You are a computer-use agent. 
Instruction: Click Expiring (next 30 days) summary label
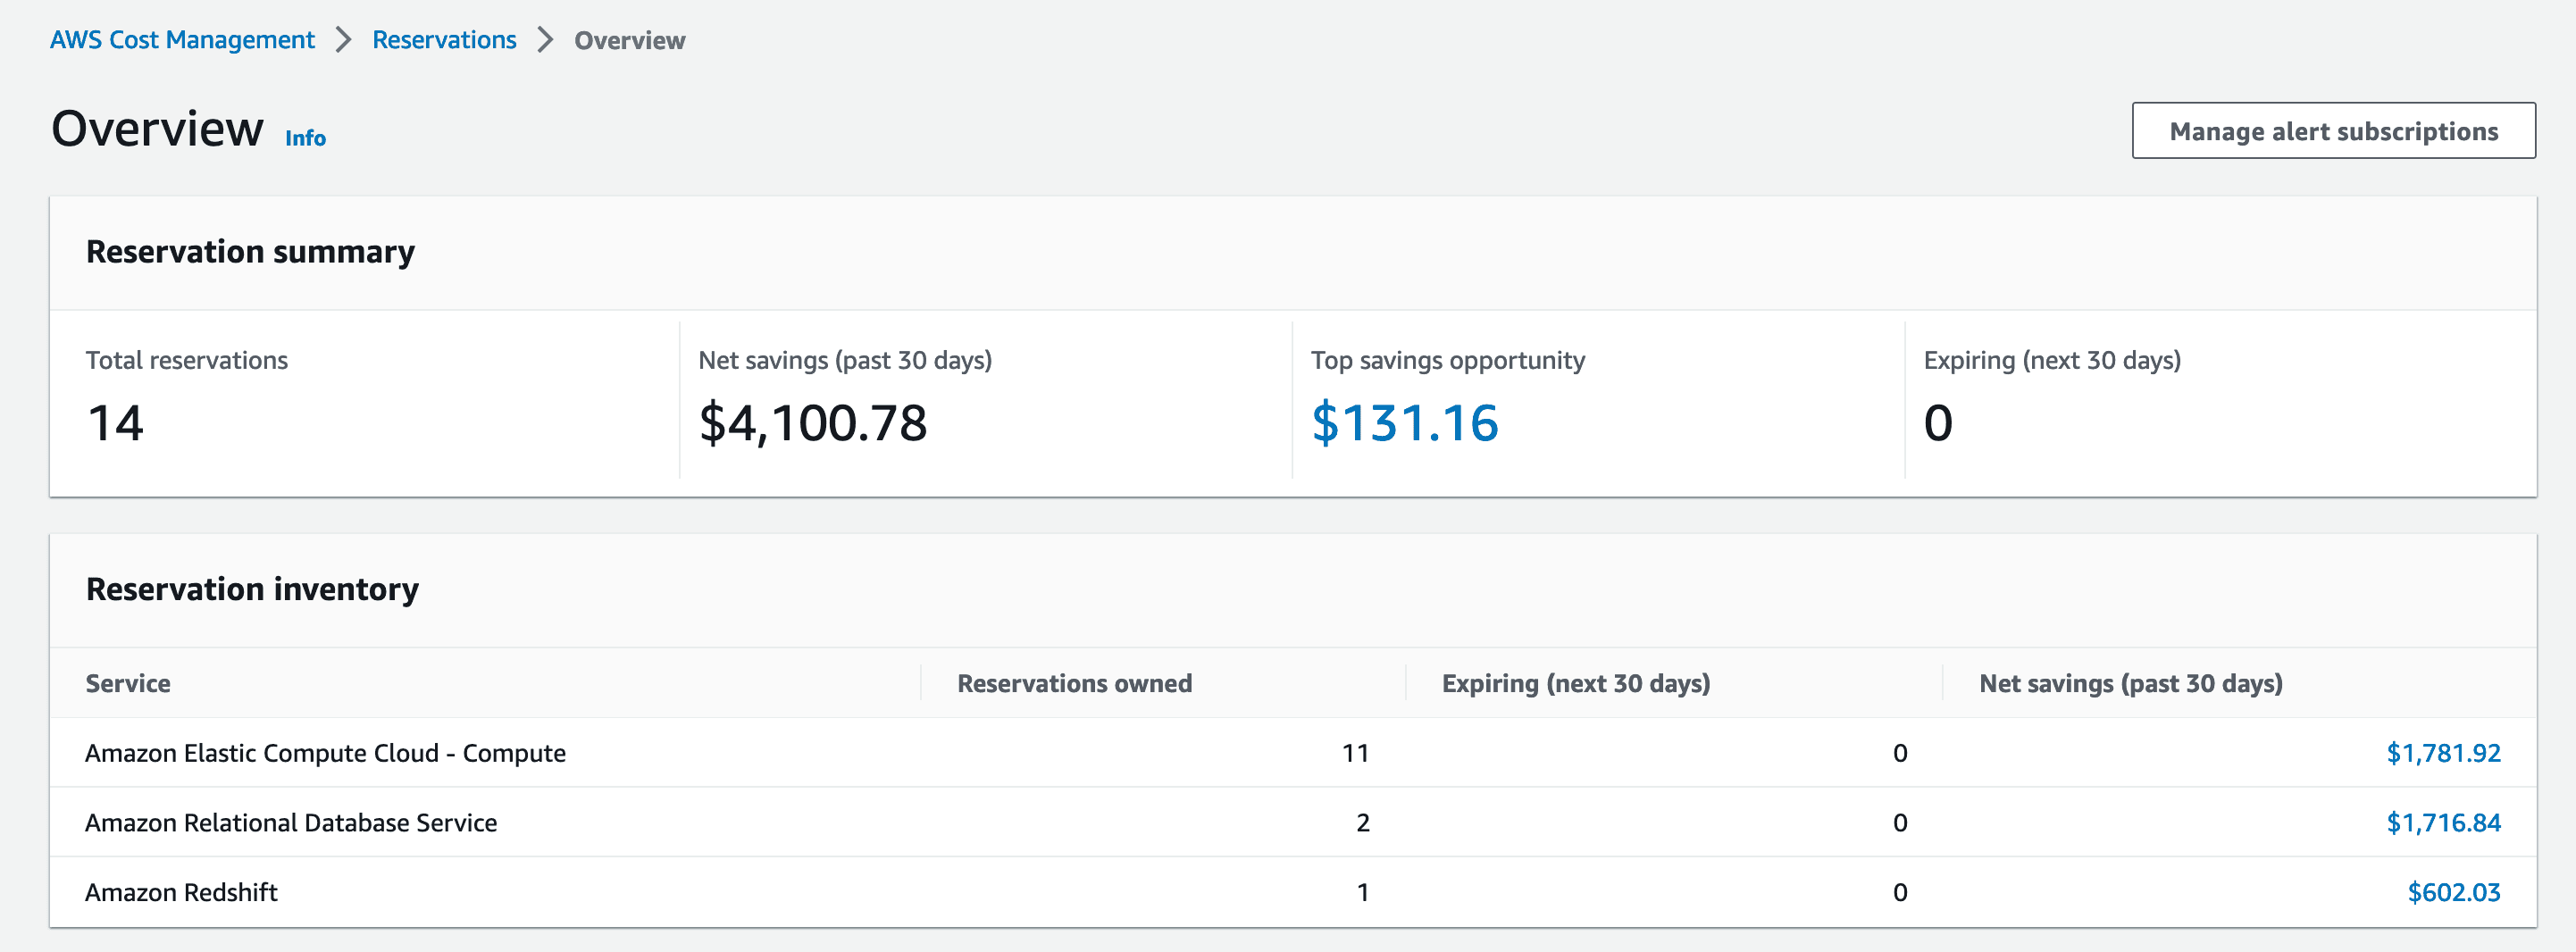point(2052,360)
